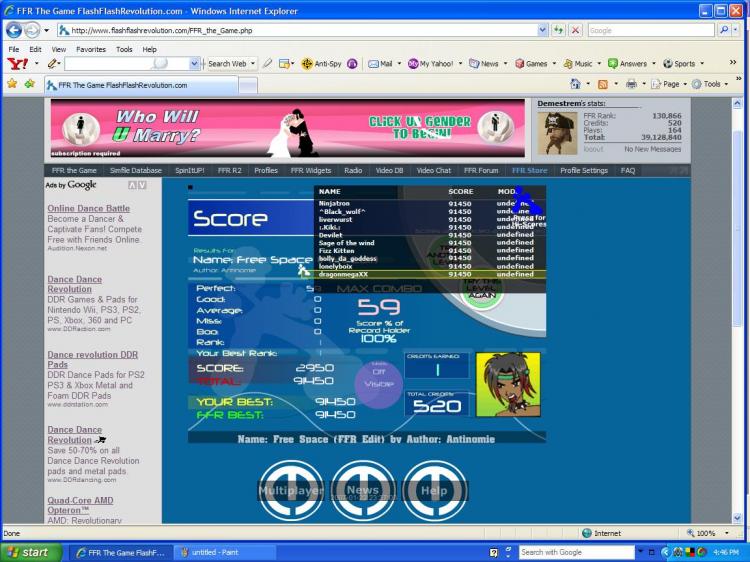Screen dimensions: 750x562
Task: Click the Yahoo! toolbar logo icon
Action: [x=17, y=64]
